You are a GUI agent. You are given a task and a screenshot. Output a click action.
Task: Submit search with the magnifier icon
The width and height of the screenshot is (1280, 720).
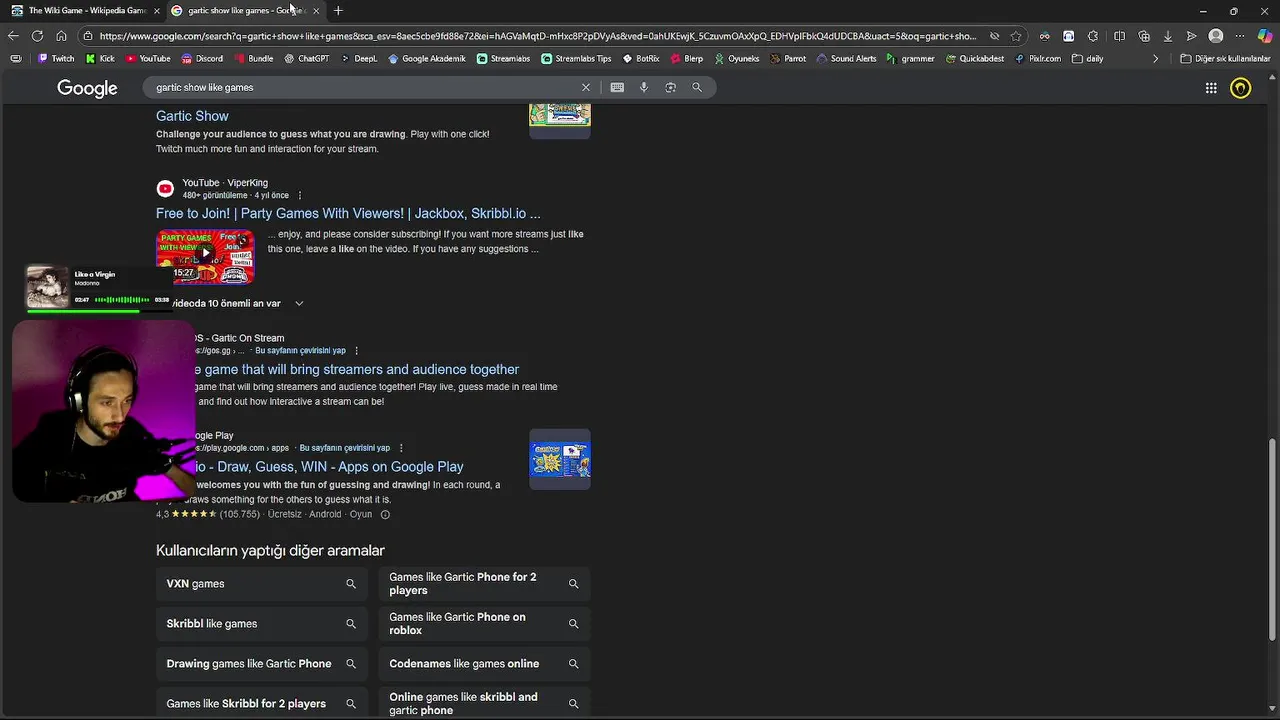coord(697,87)
